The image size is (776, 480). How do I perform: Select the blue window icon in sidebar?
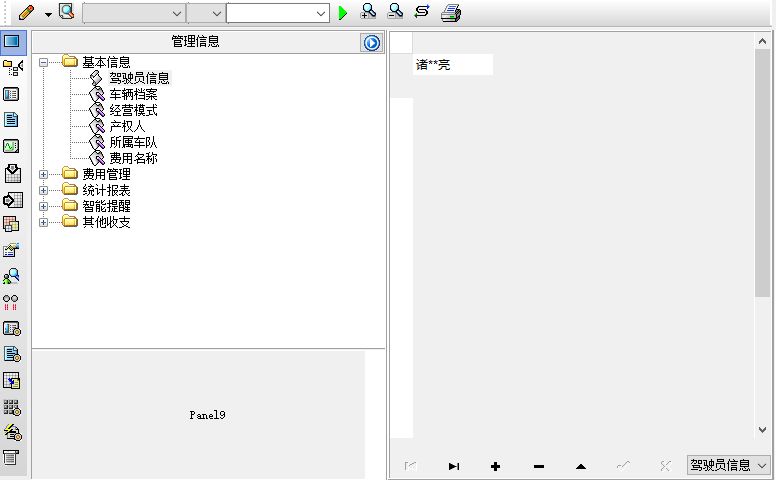point(12,41)
